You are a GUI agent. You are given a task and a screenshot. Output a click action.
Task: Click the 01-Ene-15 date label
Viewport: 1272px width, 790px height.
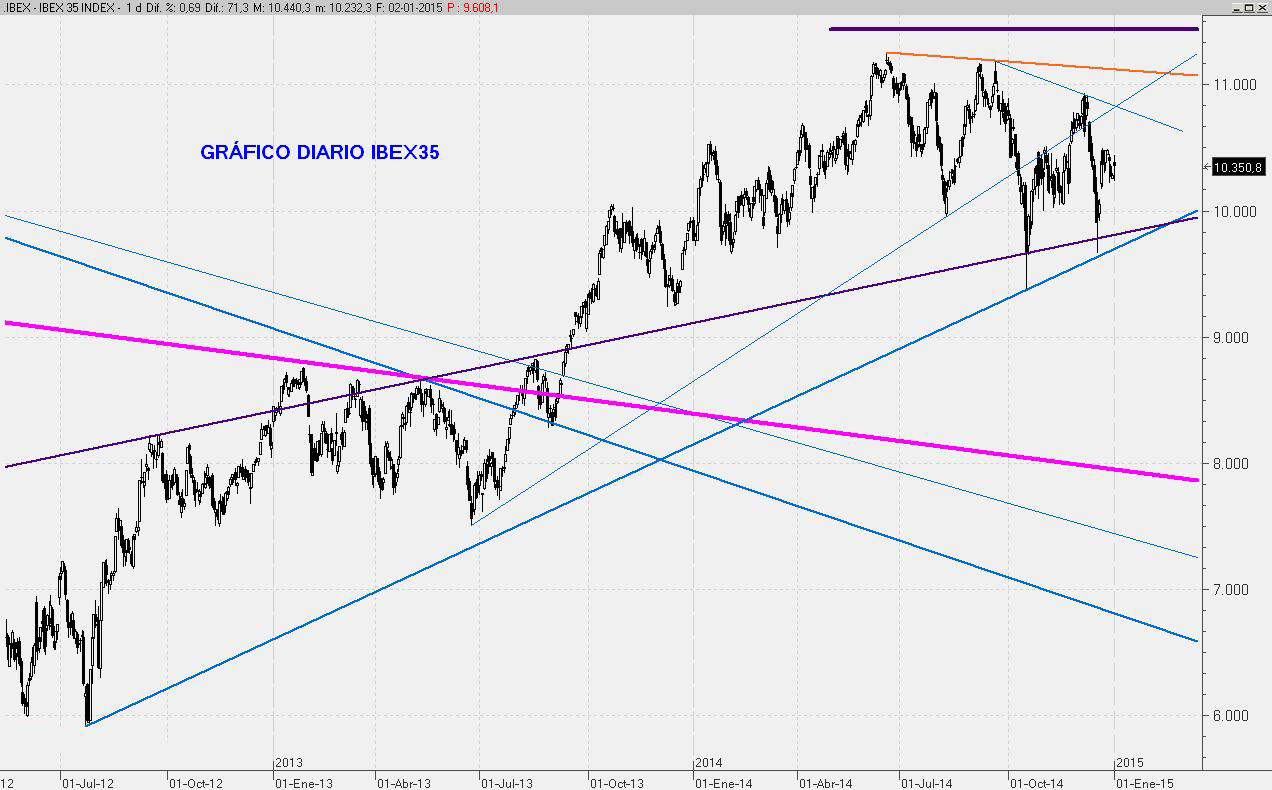pos(1145,782)
